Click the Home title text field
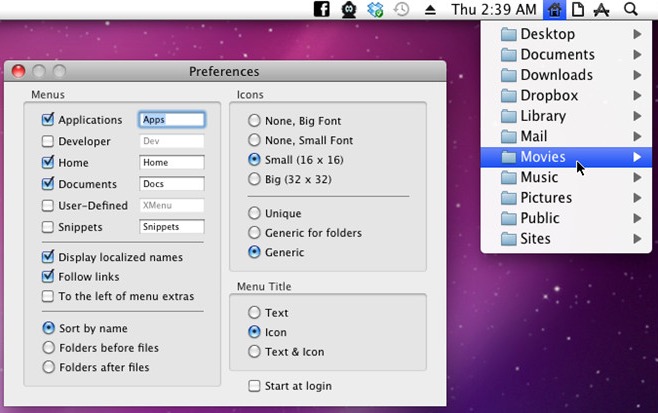 point(172,162)
